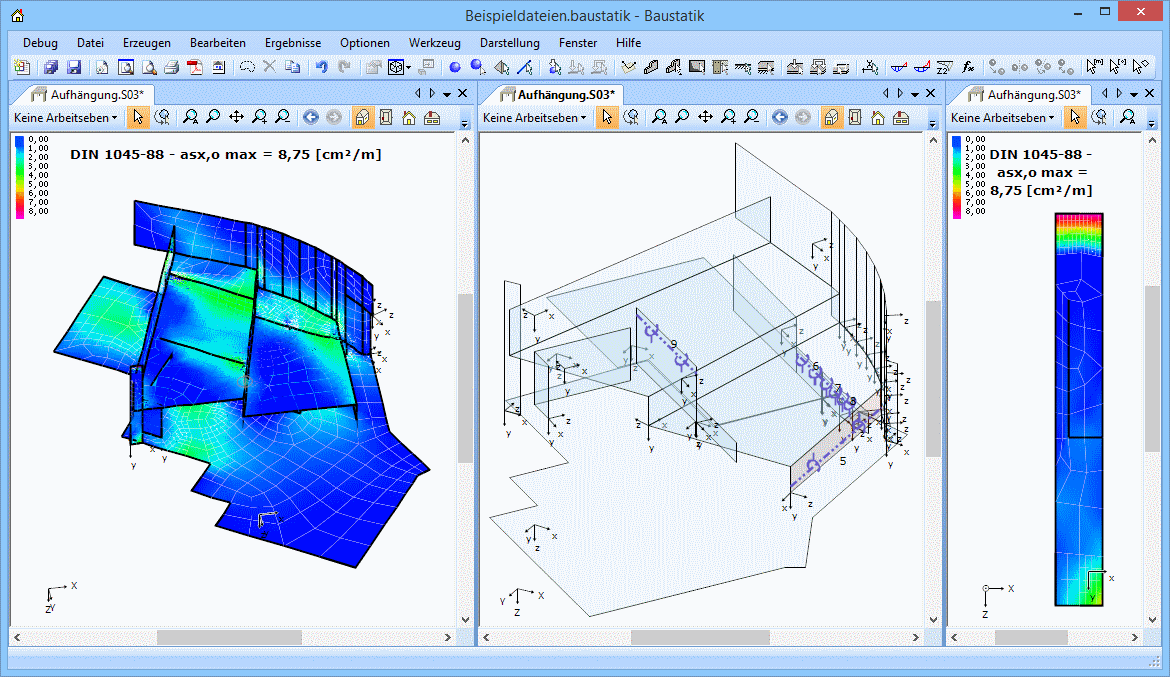Click the house home-view icon in left view
The image size is (1170, 677).
pos(408,117)
